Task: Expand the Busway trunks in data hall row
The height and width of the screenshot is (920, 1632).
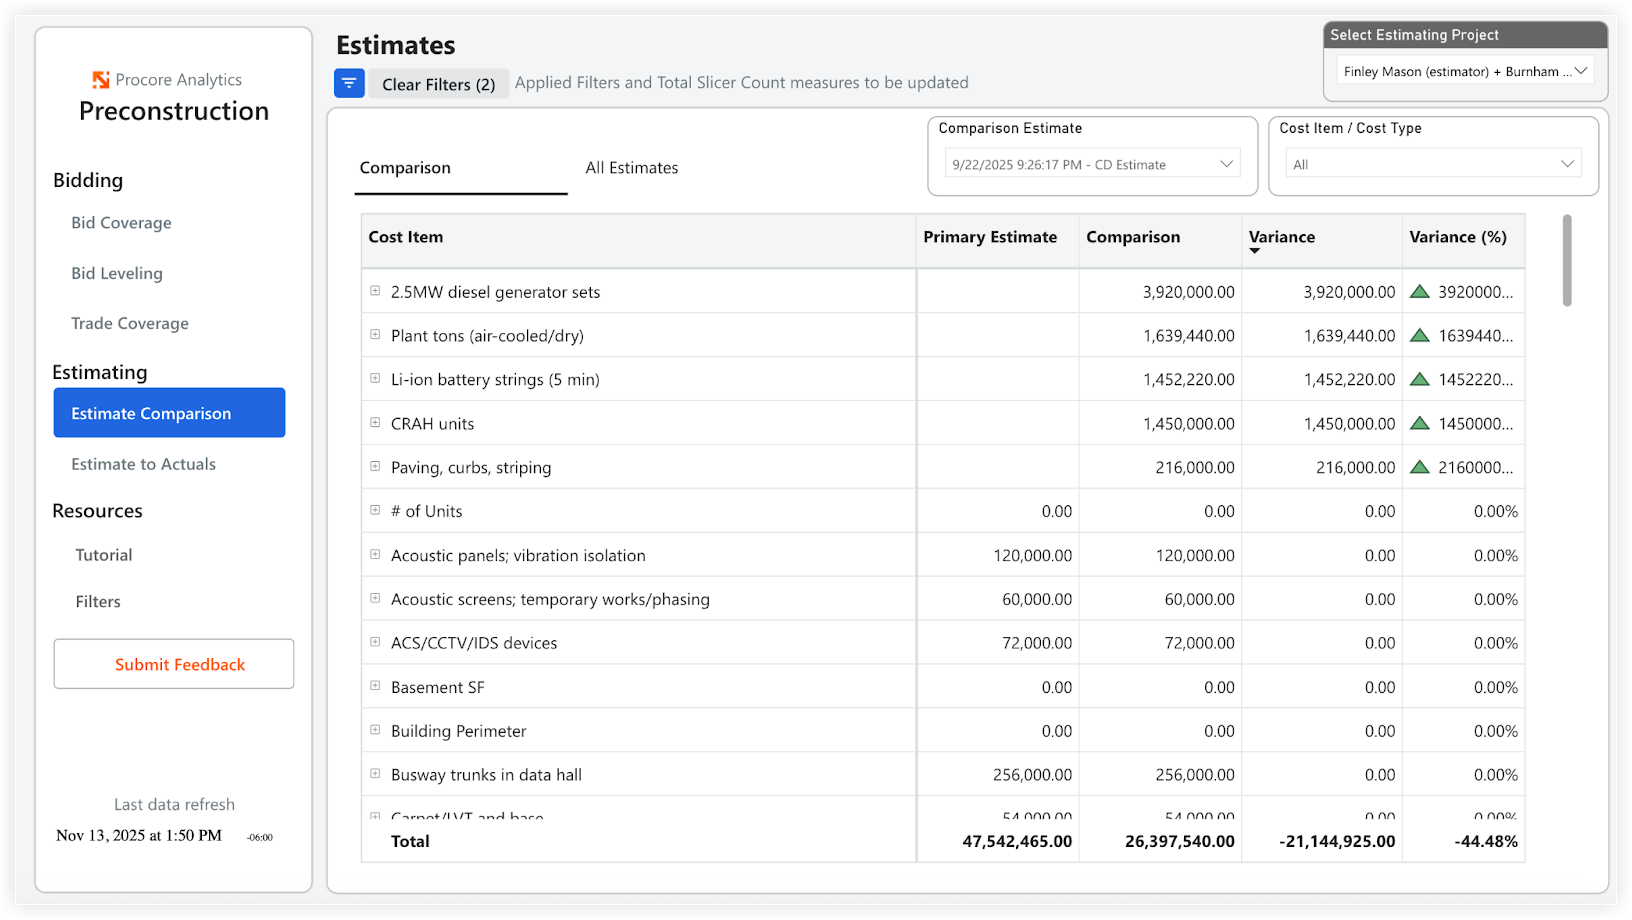Action: click(375, 773)
